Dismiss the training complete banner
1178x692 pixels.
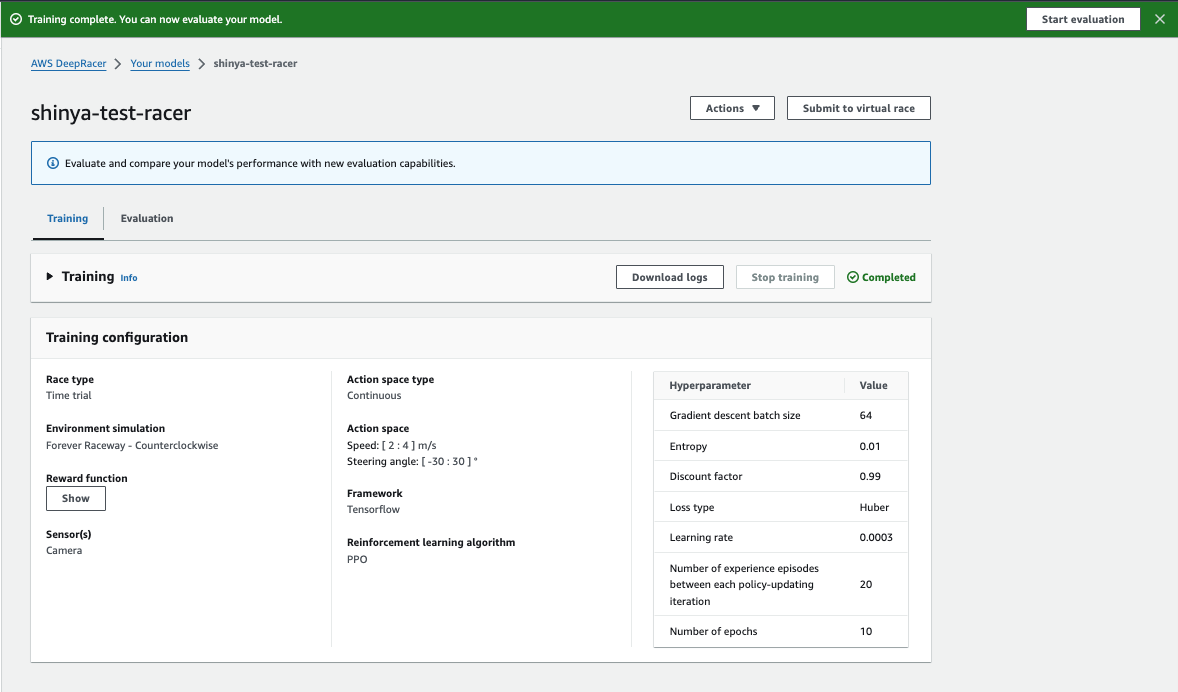click(1159, 20)
